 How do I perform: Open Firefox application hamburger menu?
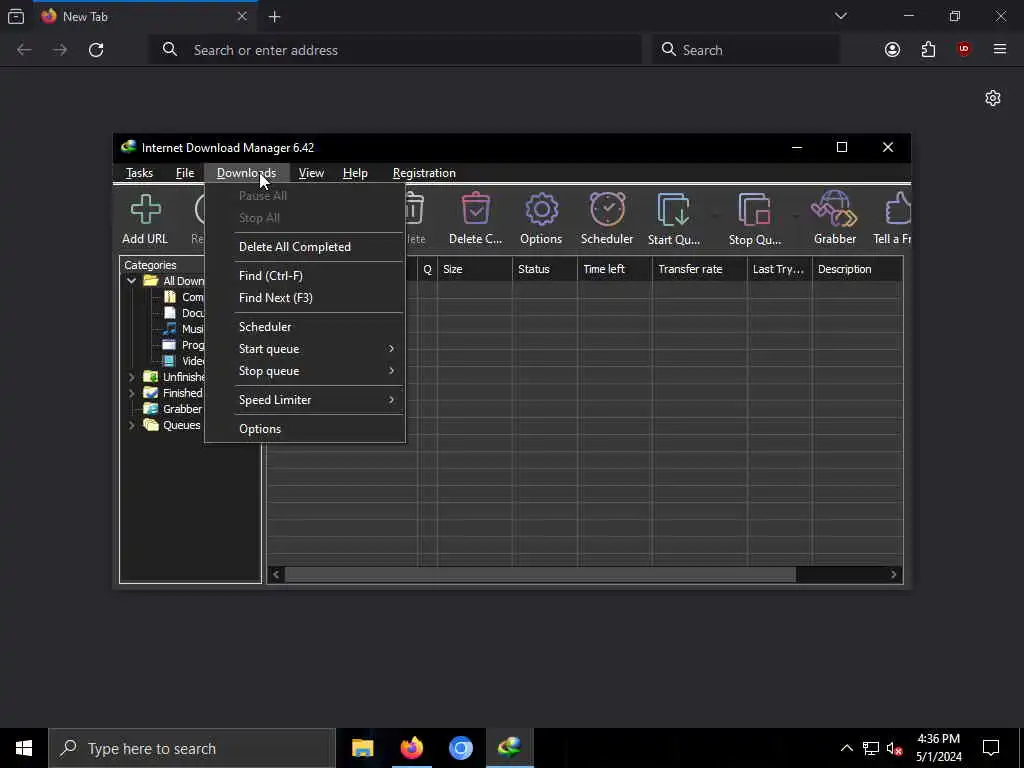click(999, 50)
